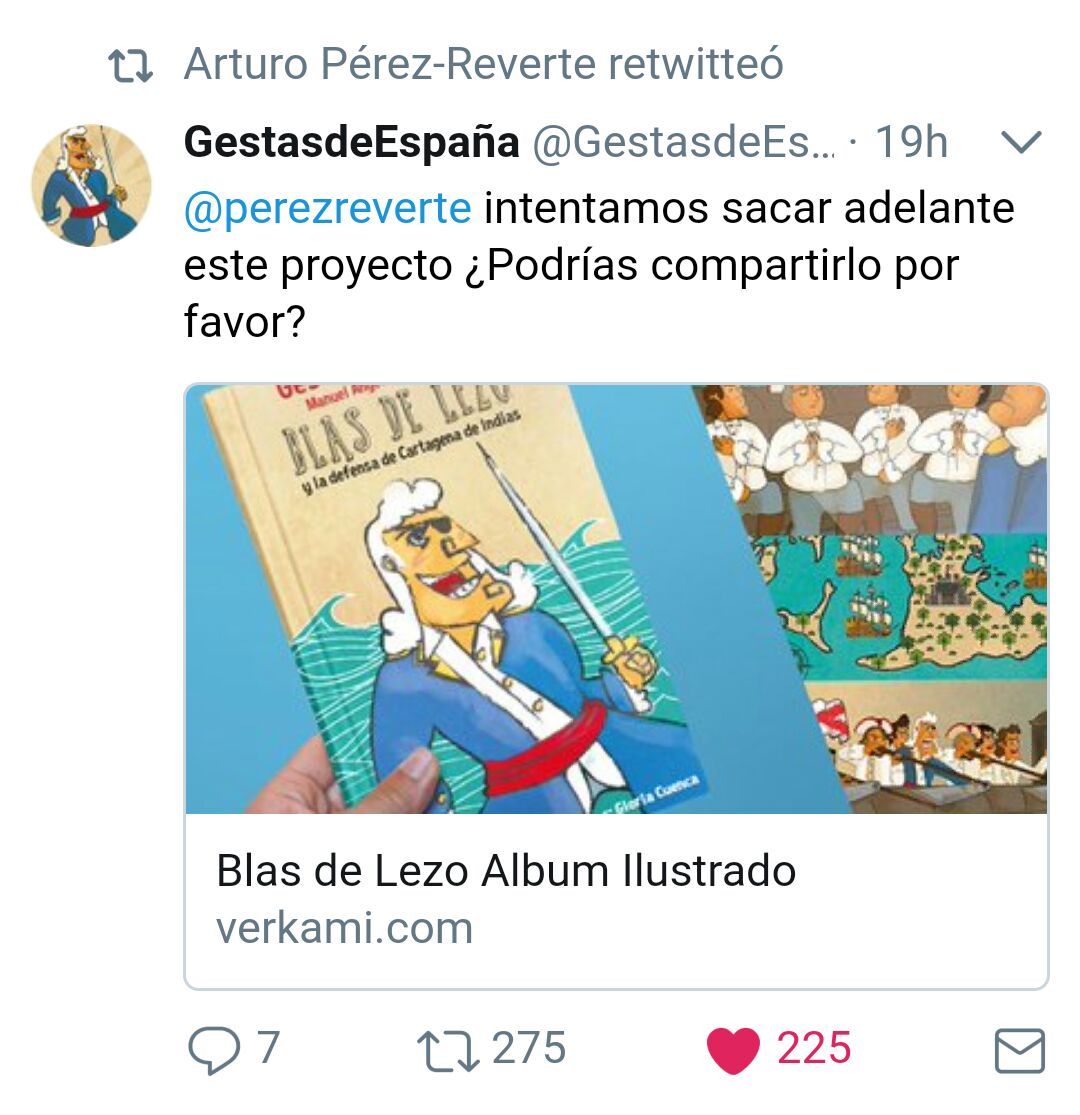Viewport: 1080px width, 1115px height.
Task: Open Arturo Pérez-Reverte retwitteó label
Action: coord(483,64)
